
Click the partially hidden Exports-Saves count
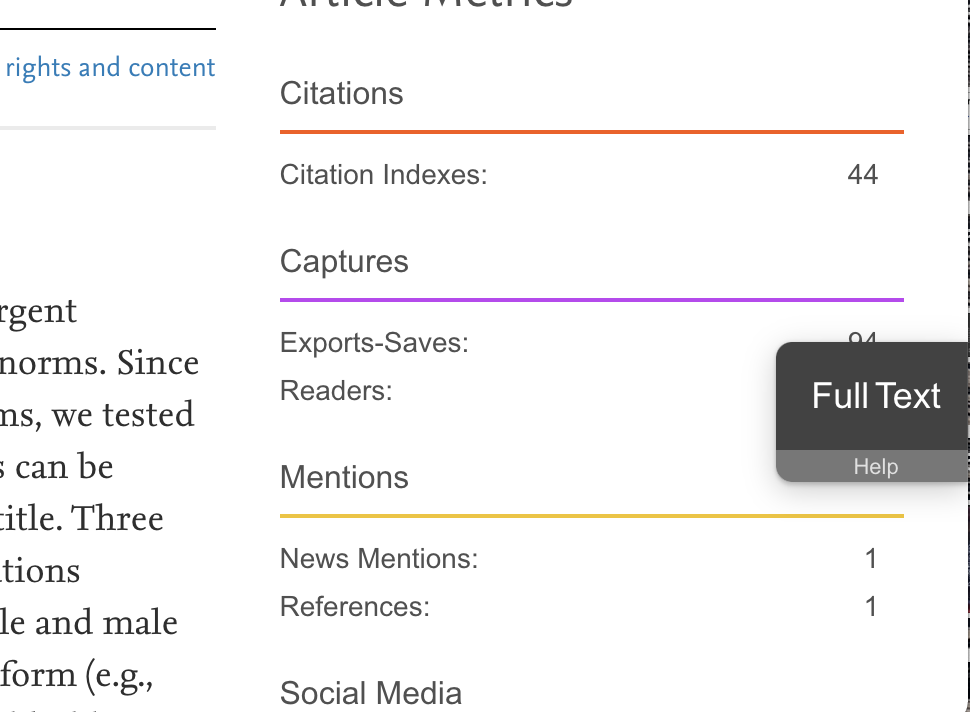[x=862, y=337]
